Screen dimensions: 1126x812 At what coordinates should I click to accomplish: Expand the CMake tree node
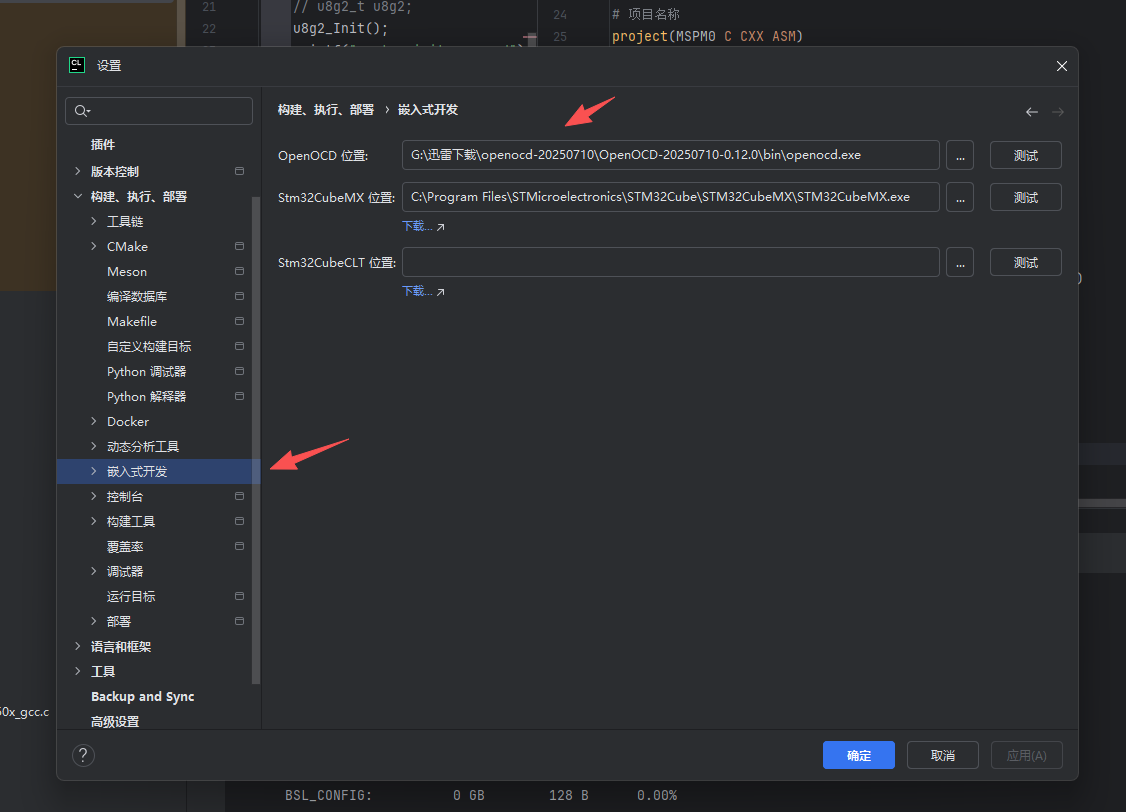coord(93,246)
